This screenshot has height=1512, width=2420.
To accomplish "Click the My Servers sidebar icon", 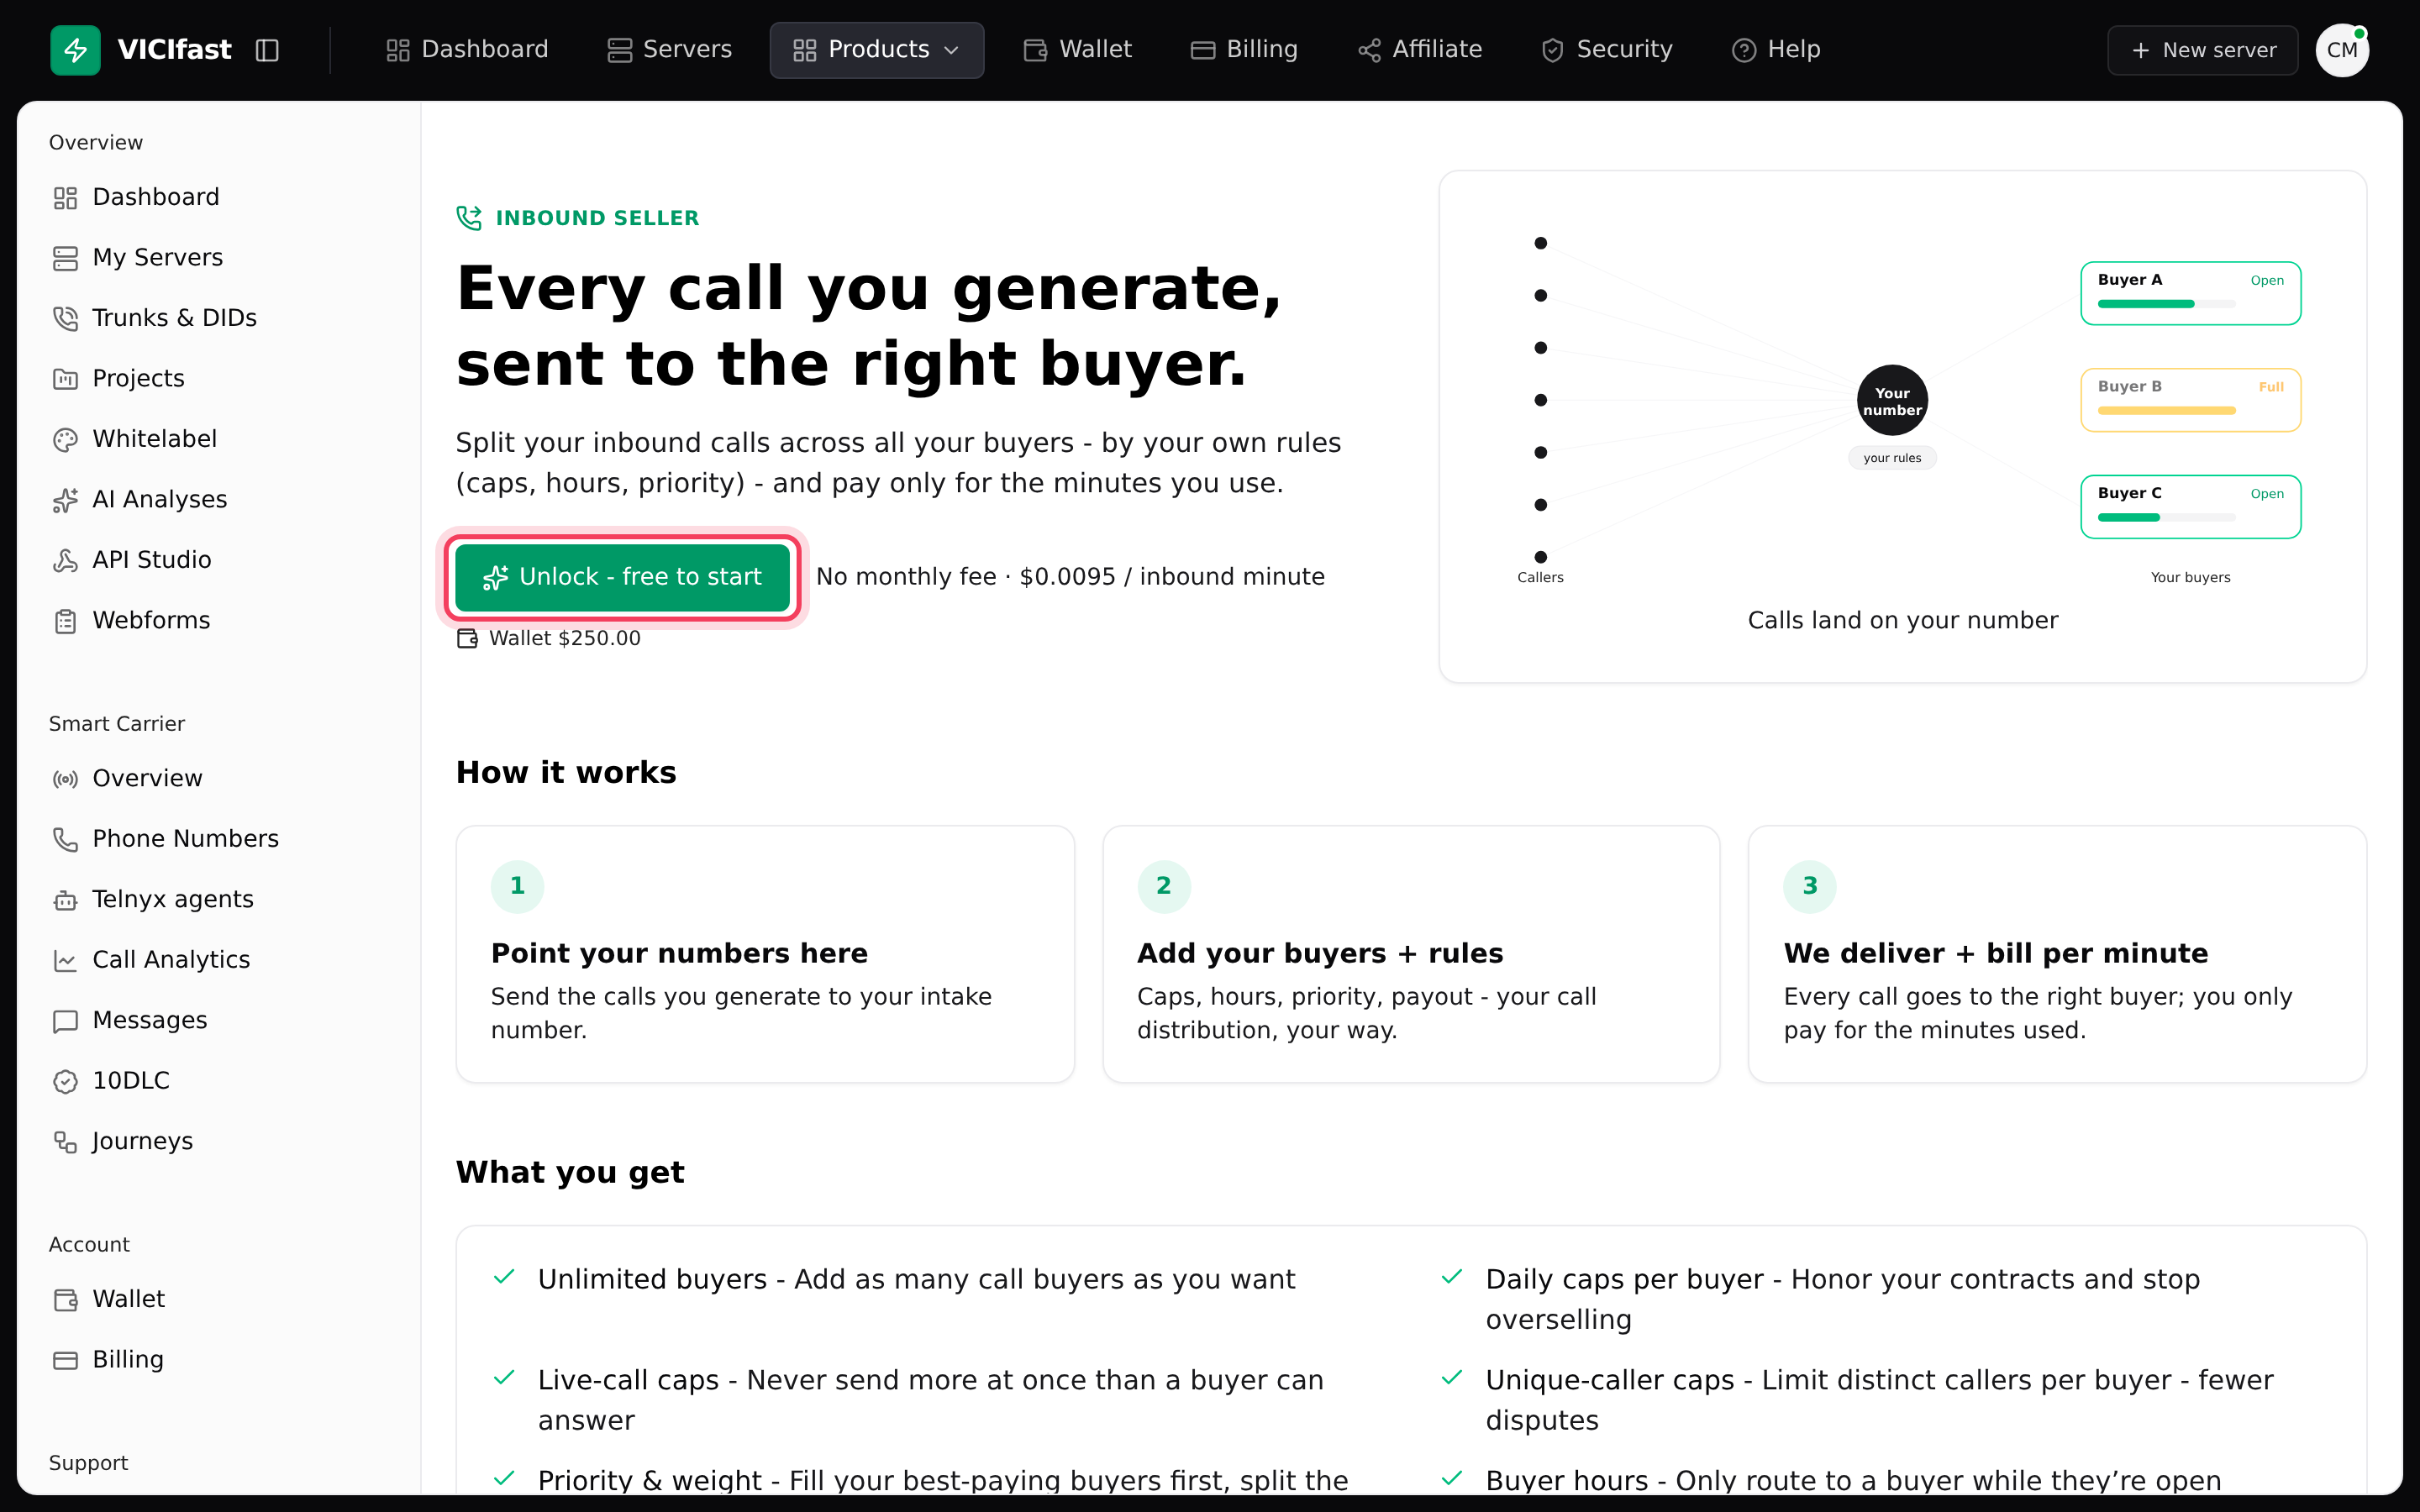I will point(65,259).
